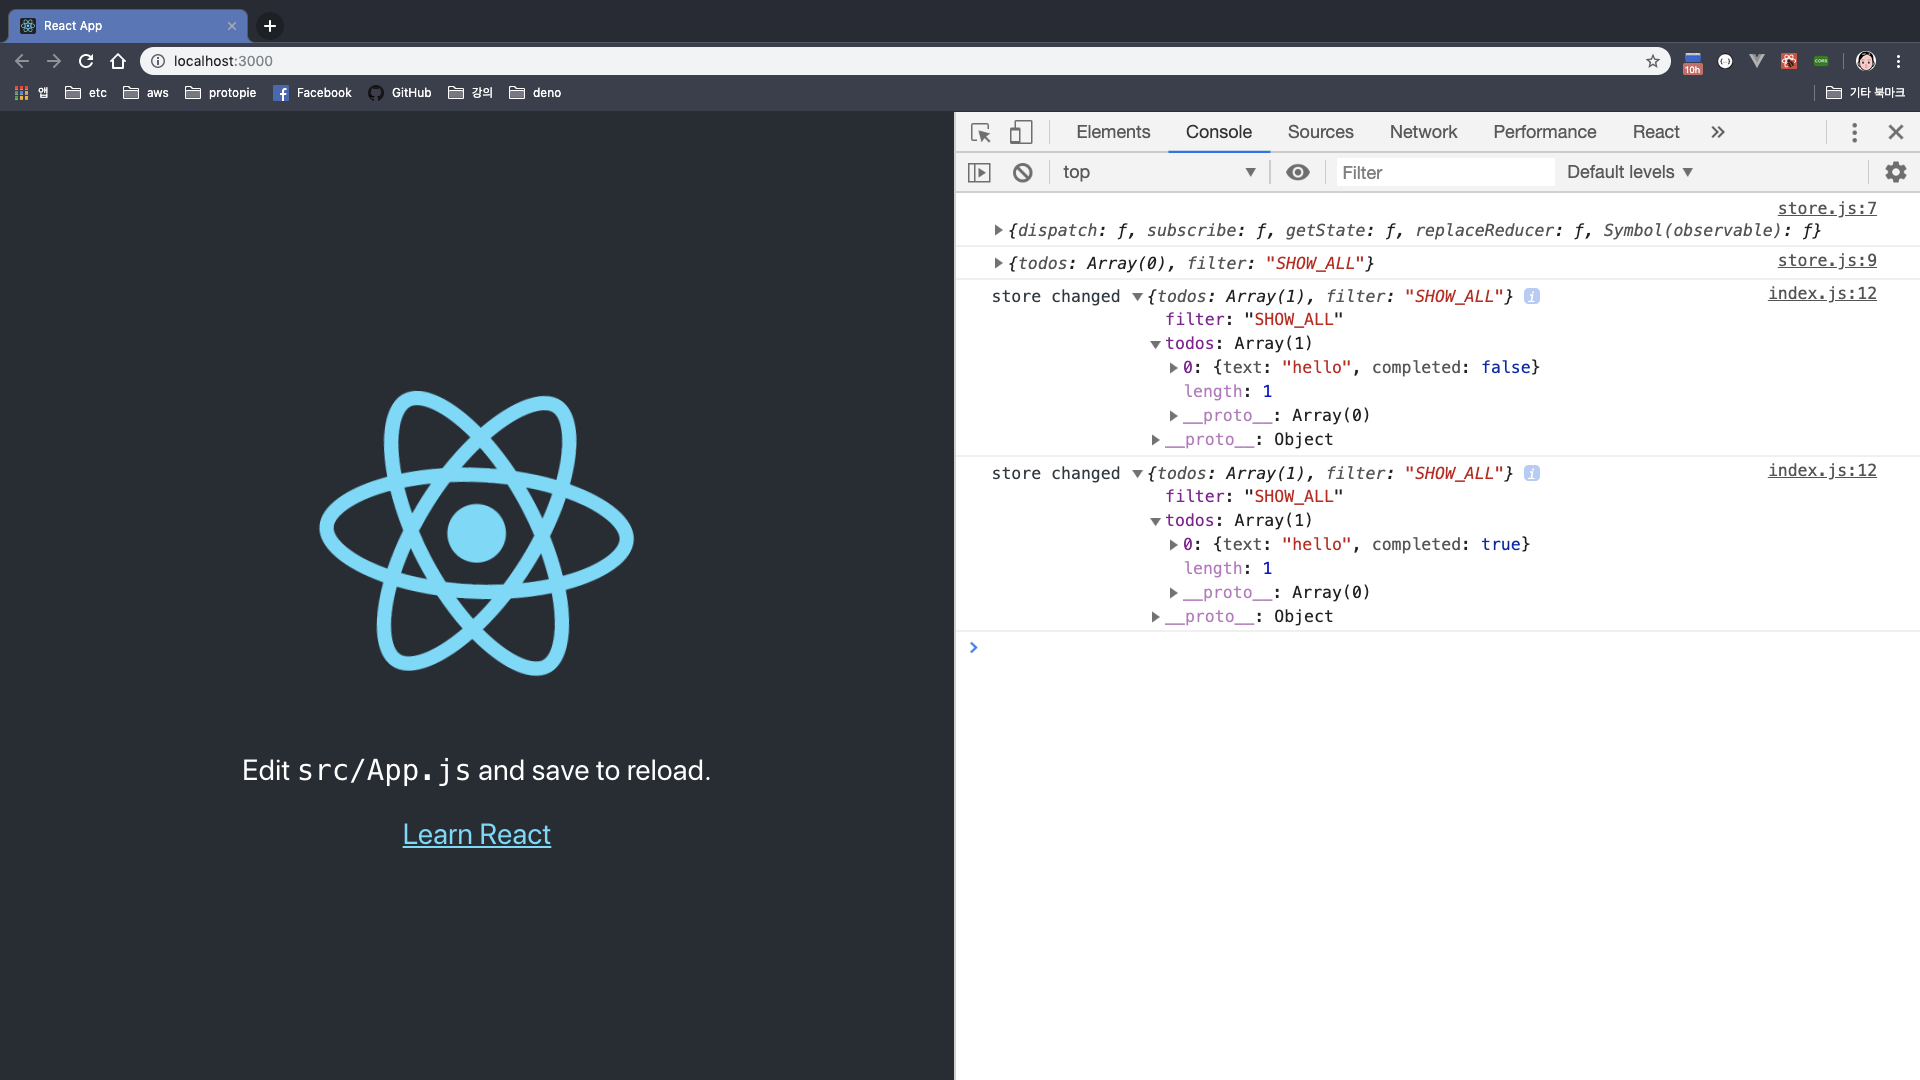Show the console sidebar panel
This screenshot has width=1920, height=1080.
pos(979,172)
